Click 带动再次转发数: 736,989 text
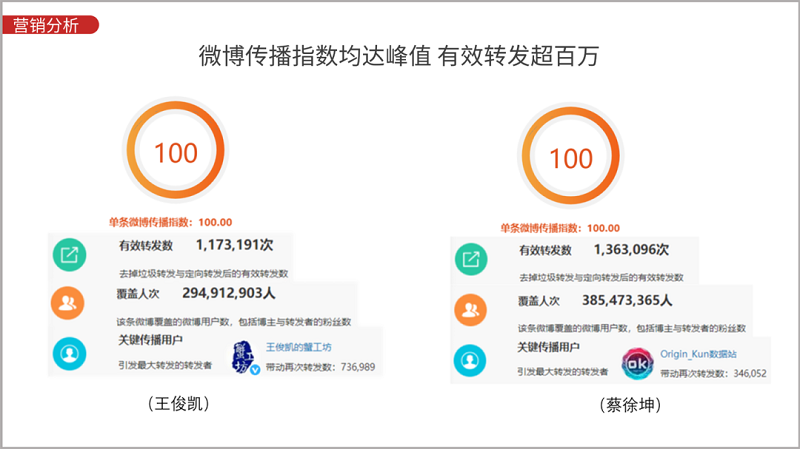 click(320, 367)
